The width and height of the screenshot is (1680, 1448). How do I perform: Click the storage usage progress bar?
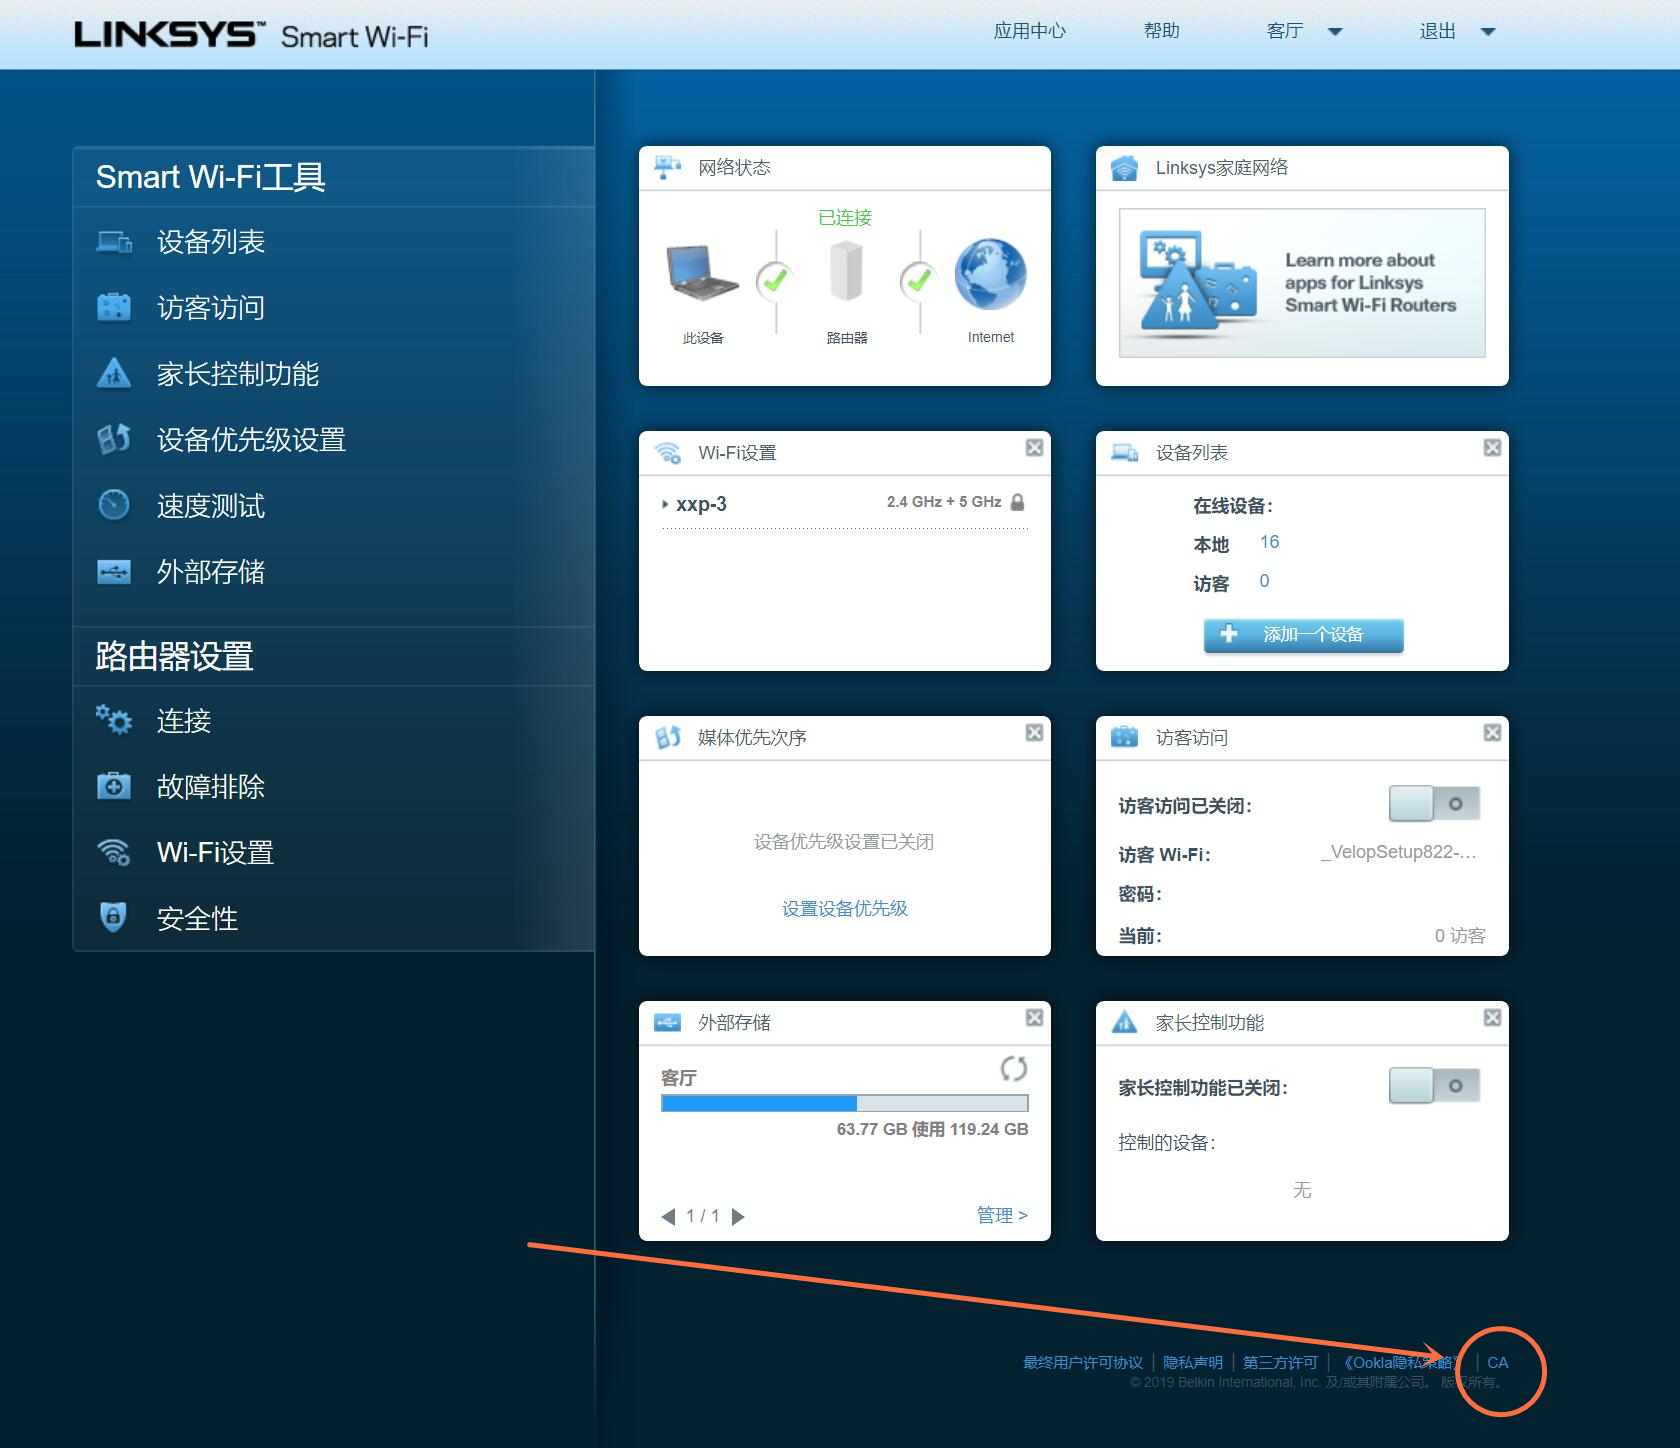pos(843,1103)
